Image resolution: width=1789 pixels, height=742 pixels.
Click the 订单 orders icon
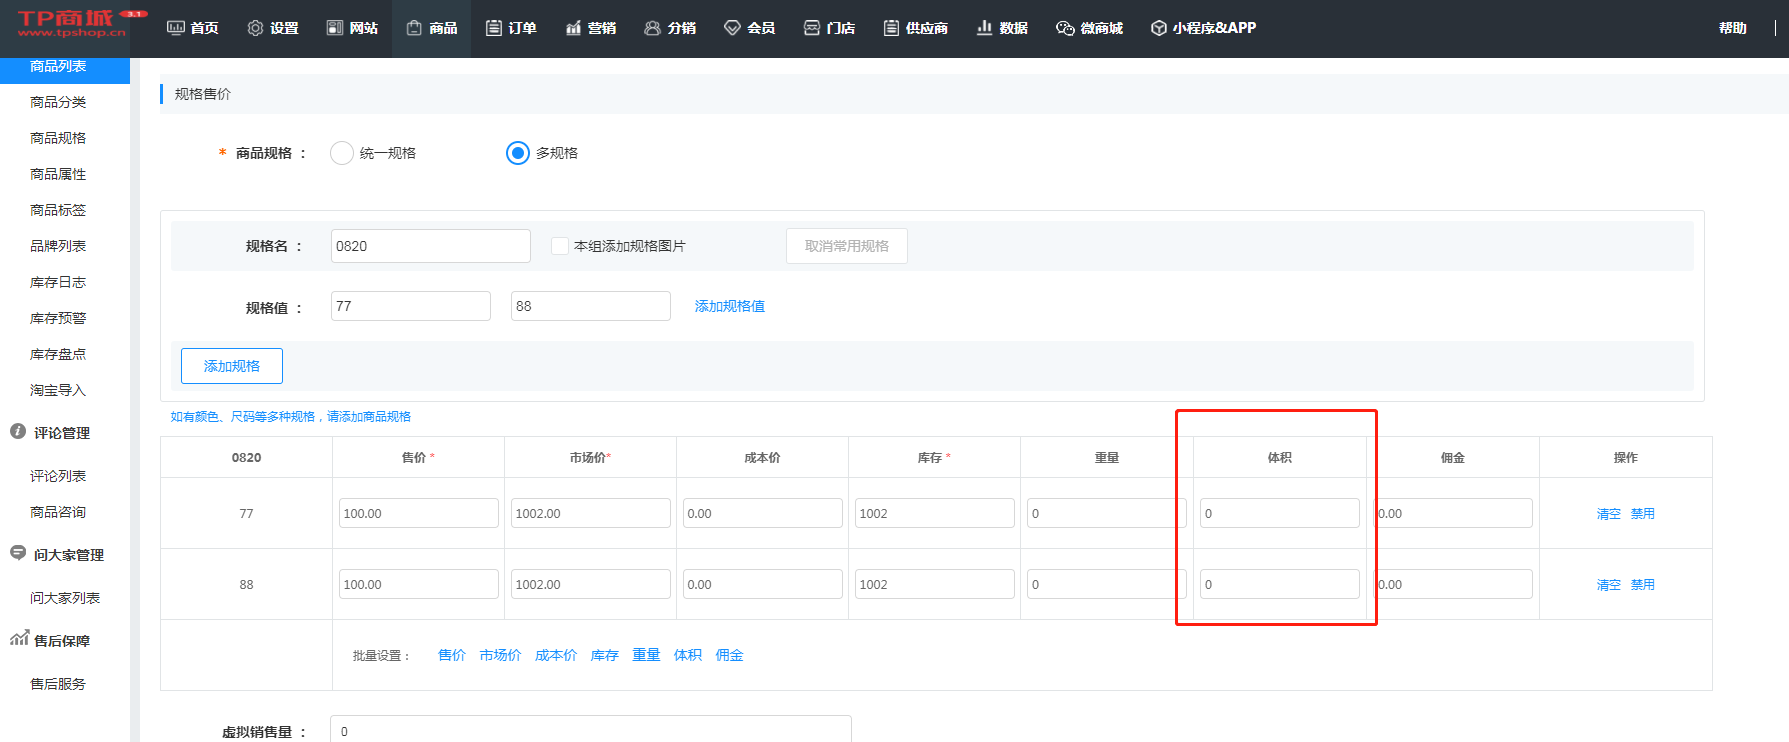coord(494,28)
